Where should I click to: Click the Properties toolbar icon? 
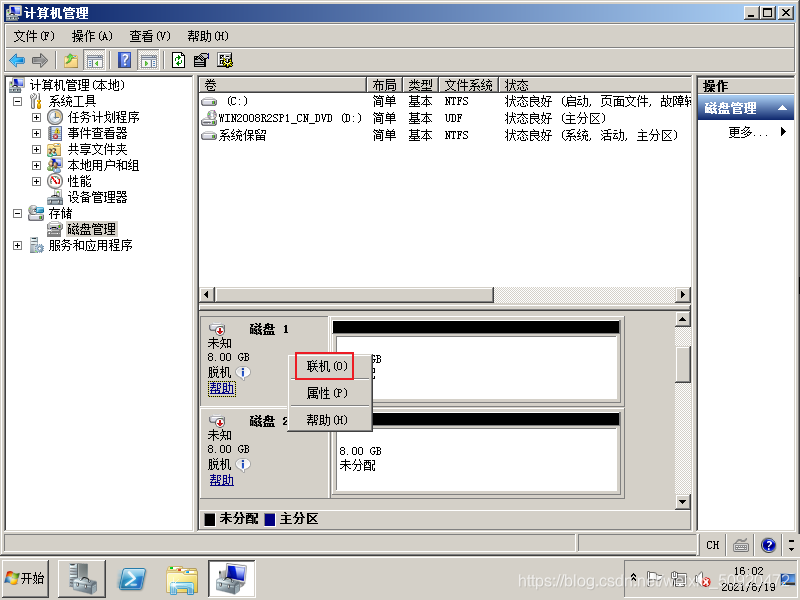(x=201, y=60)
